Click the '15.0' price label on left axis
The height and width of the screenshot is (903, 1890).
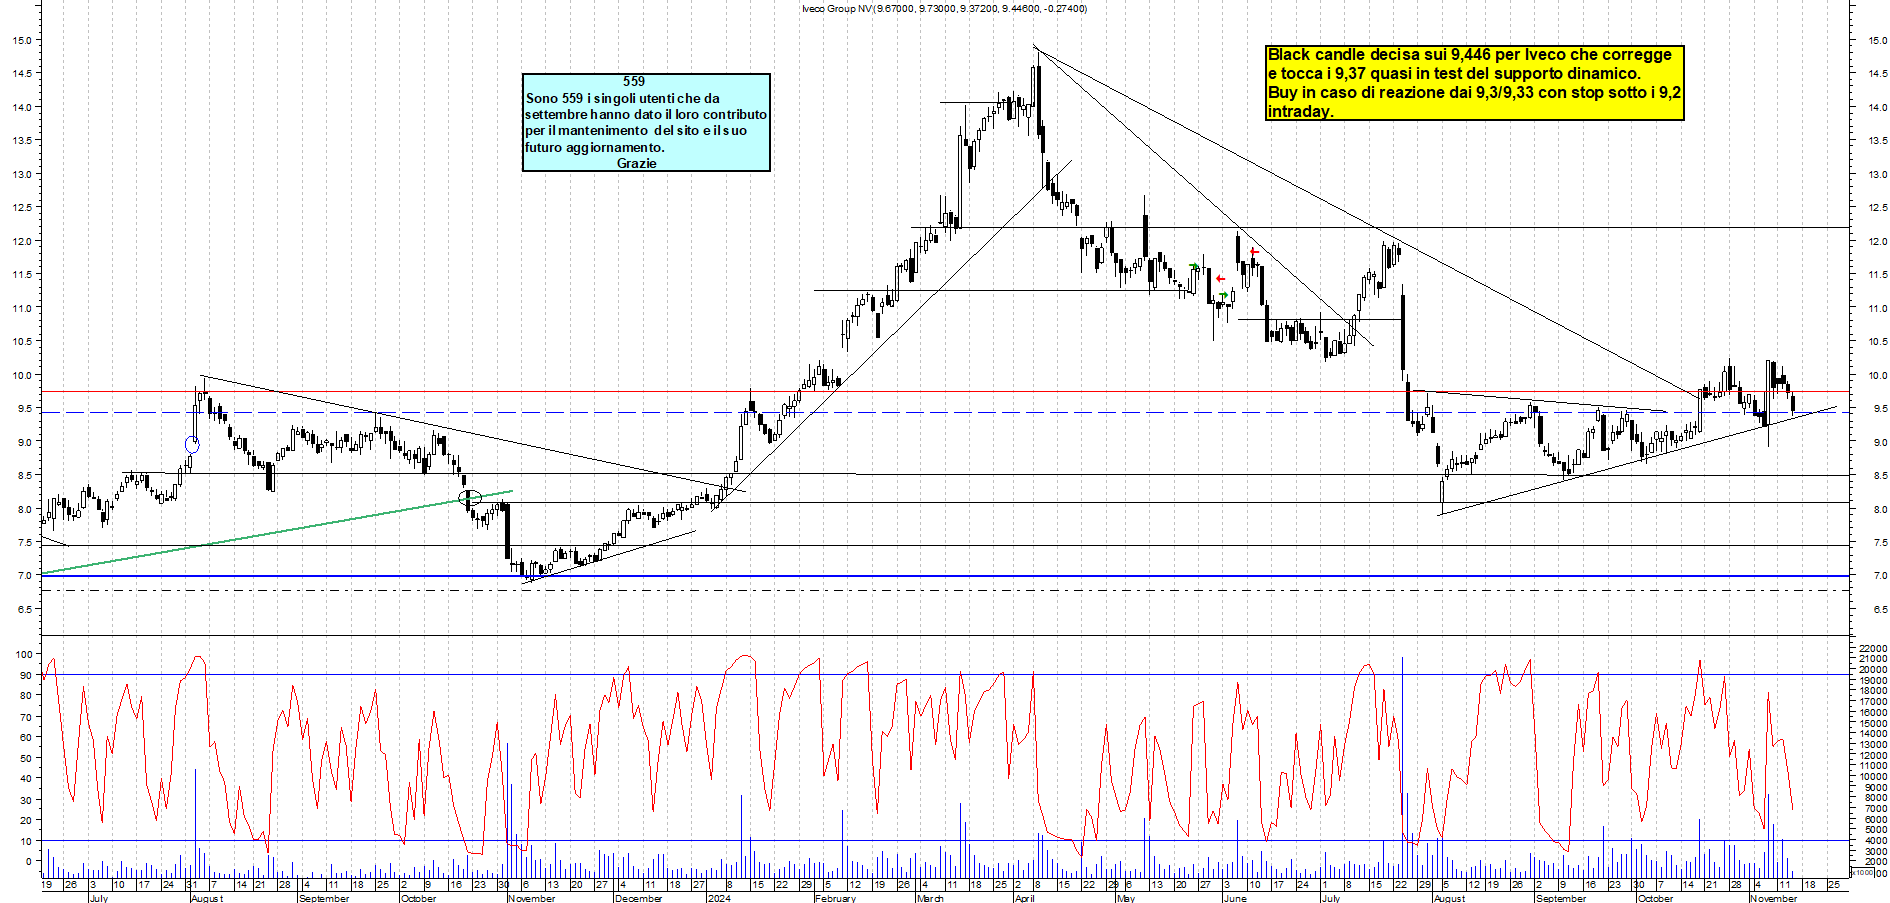[22, 40]
